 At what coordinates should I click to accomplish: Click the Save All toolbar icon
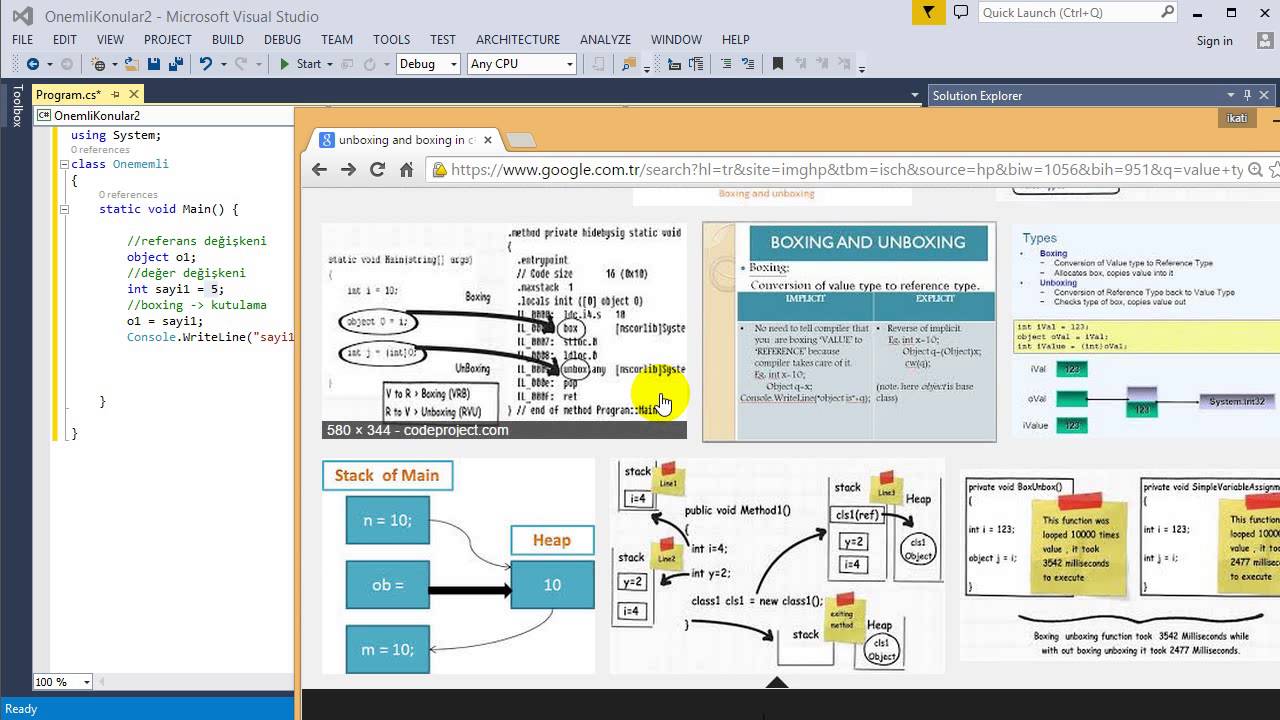click(175, 64)
